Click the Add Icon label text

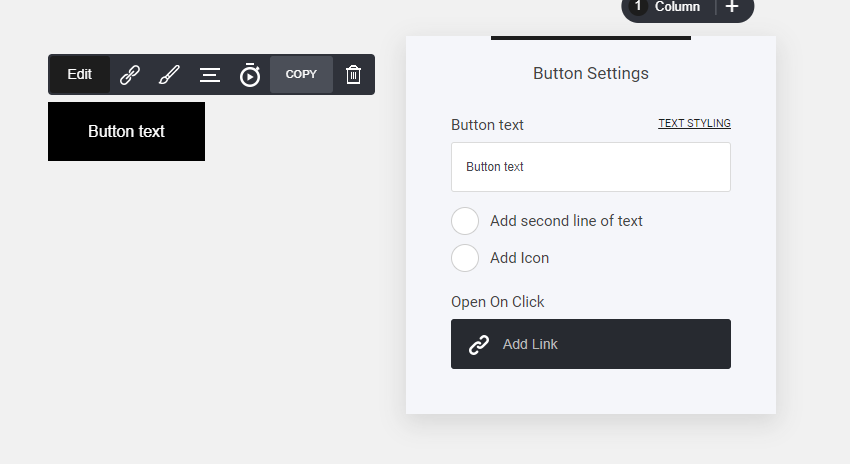519,258
